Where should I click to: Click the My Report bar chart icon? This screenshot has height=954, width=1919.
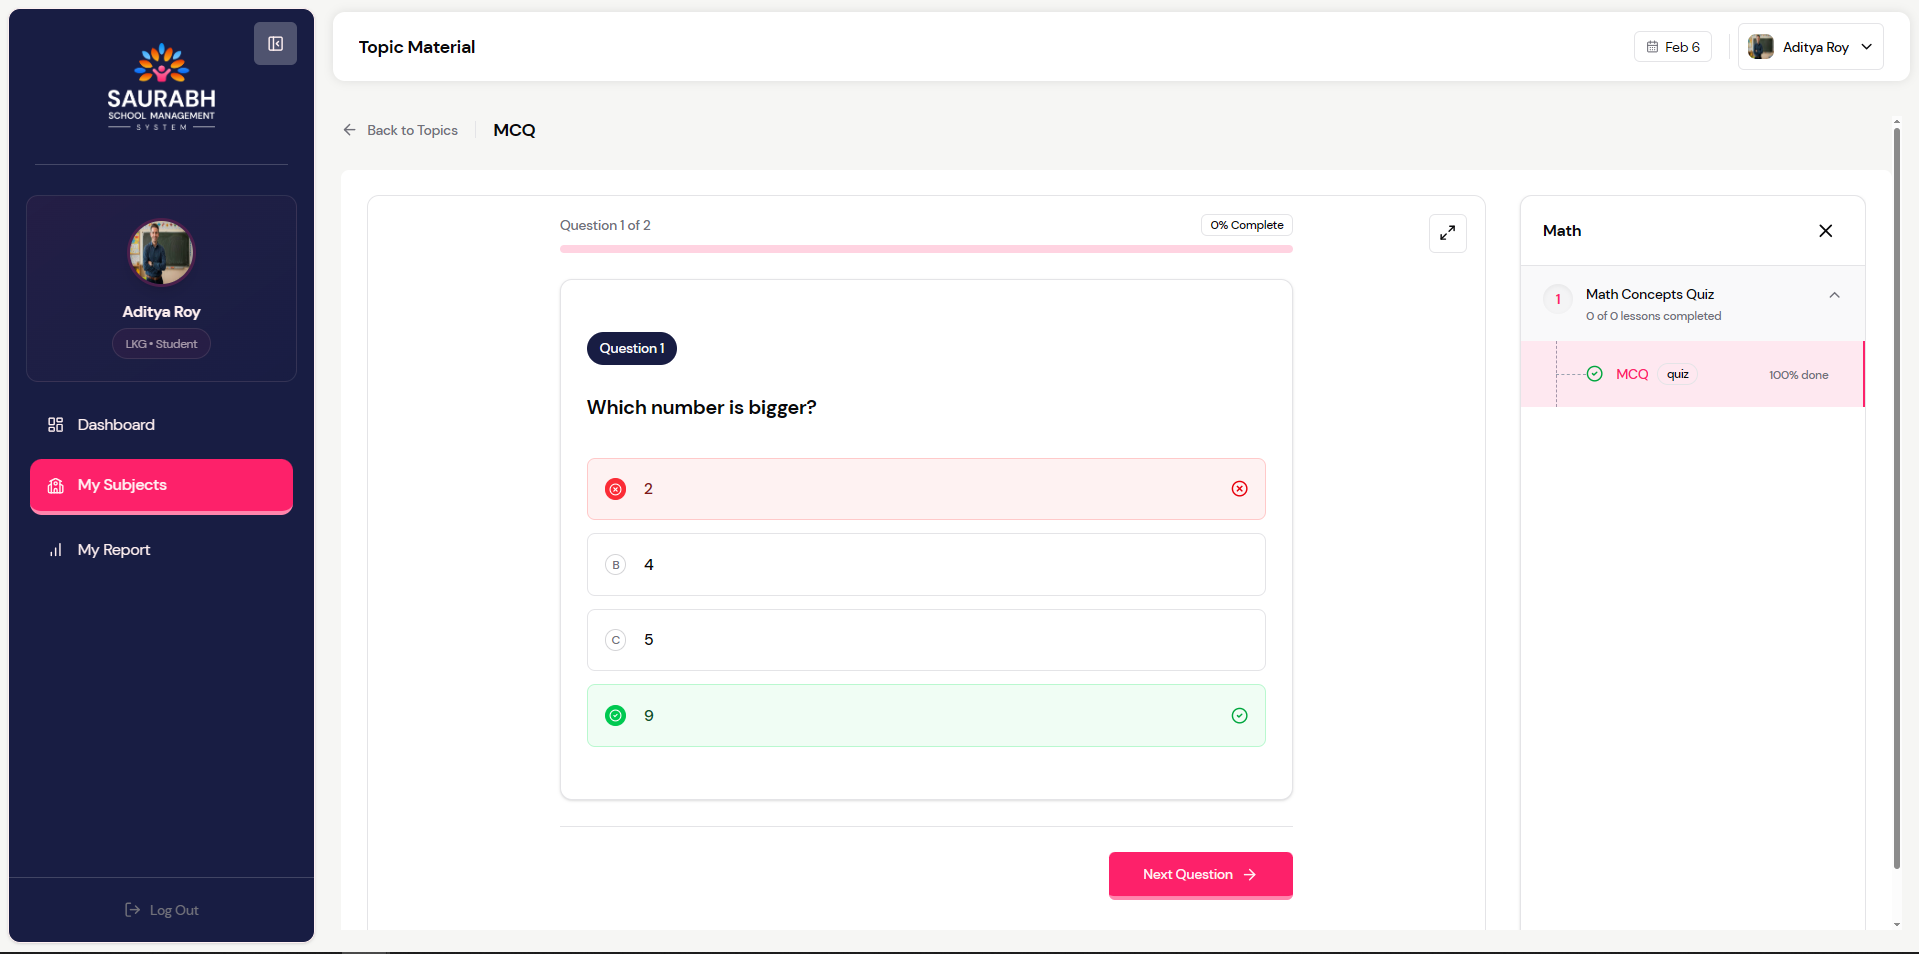56,550
